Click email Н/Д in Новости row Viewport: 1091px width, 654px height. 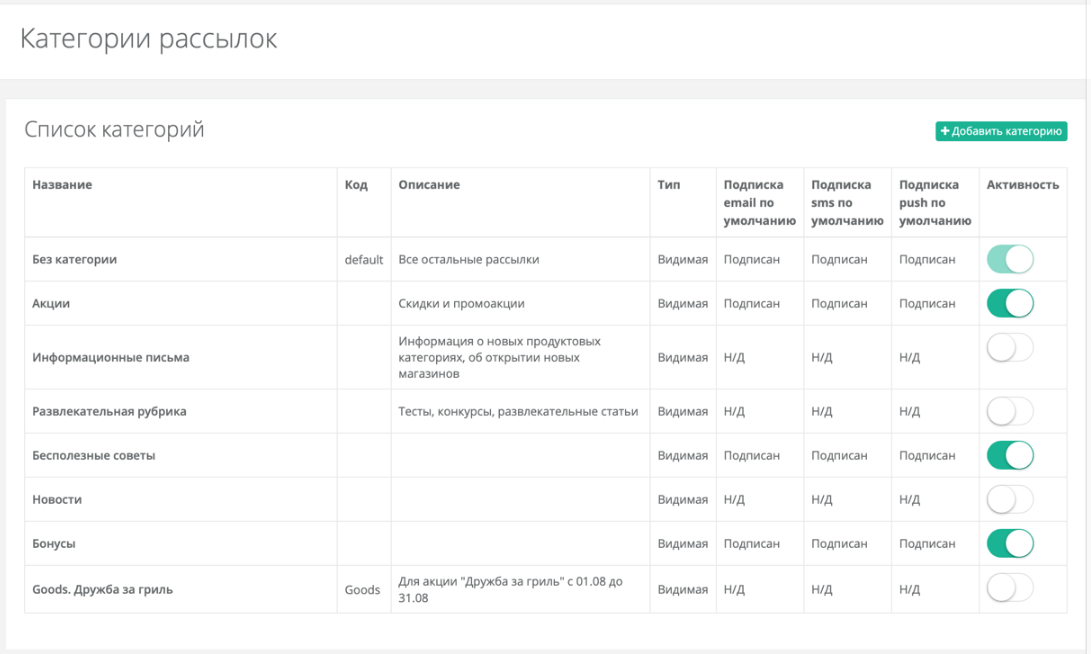point(734,500)
